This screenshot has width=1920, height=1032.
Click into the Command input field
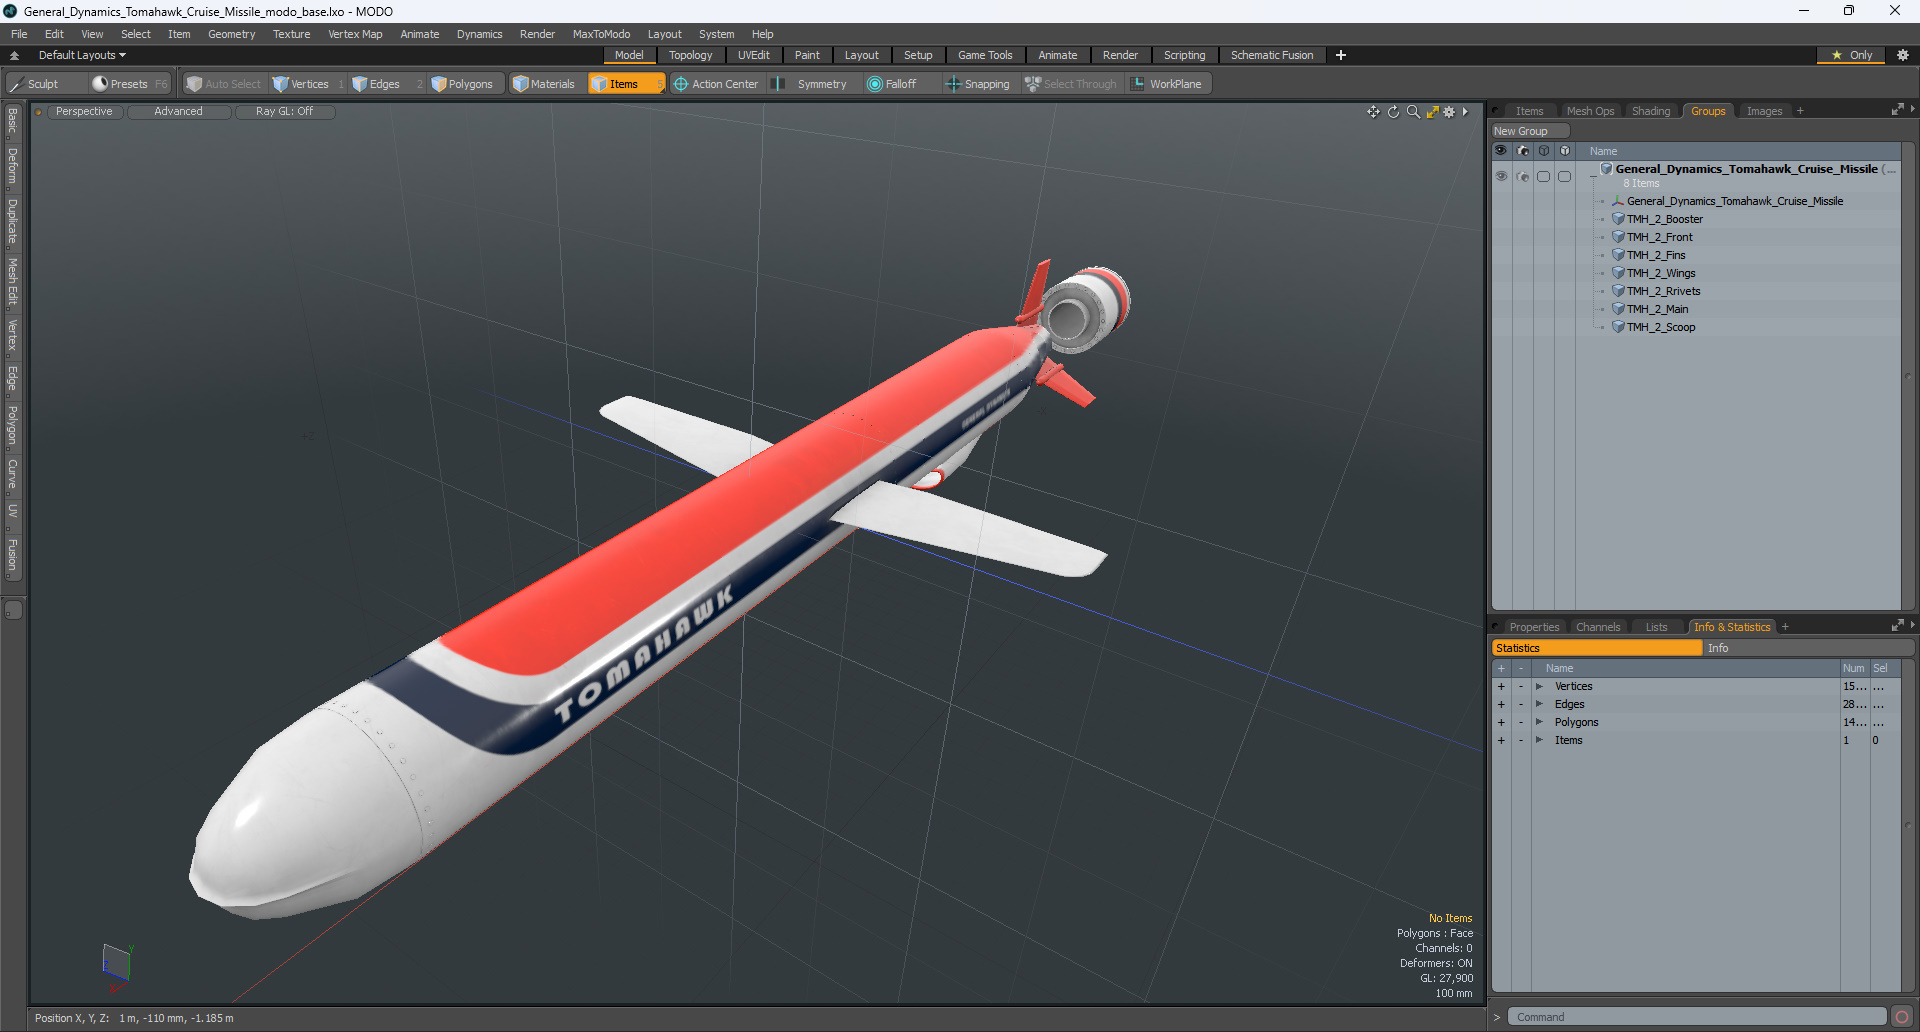(x=1697, y=1017)
